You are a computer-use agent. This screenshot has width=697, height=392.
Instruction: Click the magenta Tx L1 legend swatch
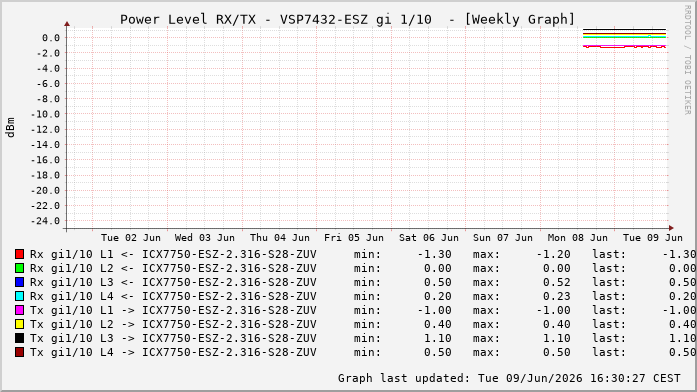(x=20, y=310)
